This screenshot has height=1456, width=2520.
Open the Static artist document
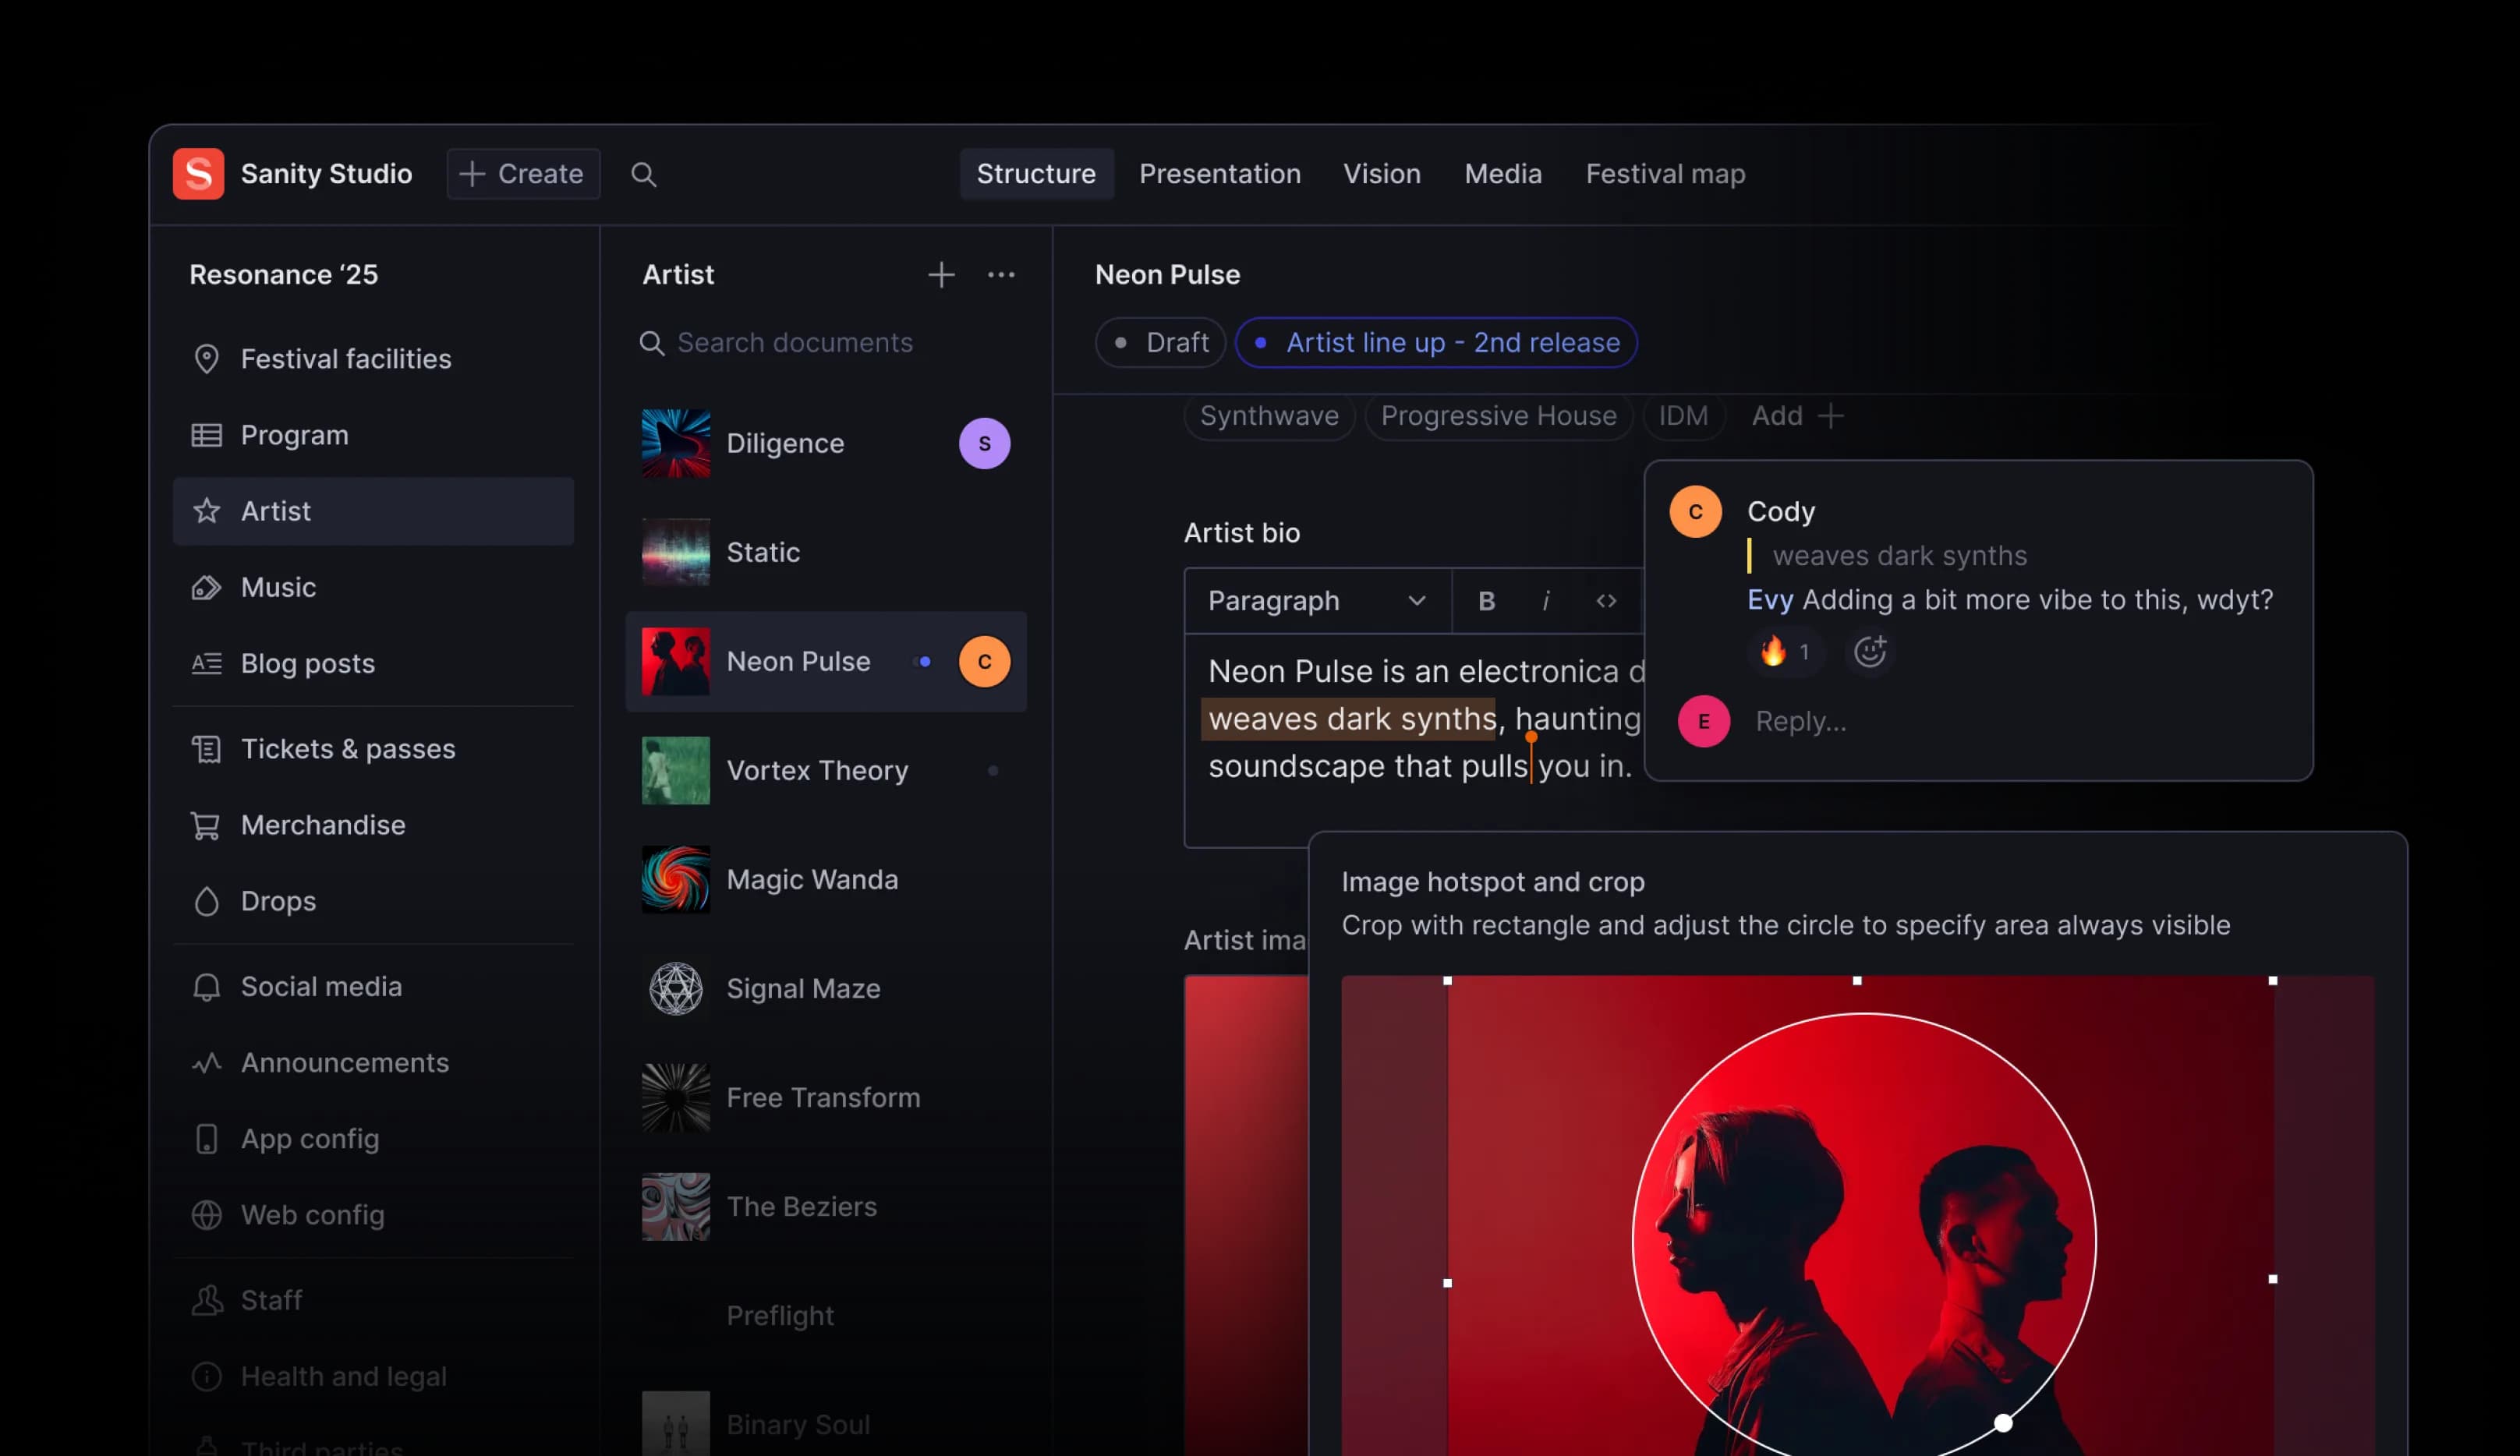pos(826,553)
